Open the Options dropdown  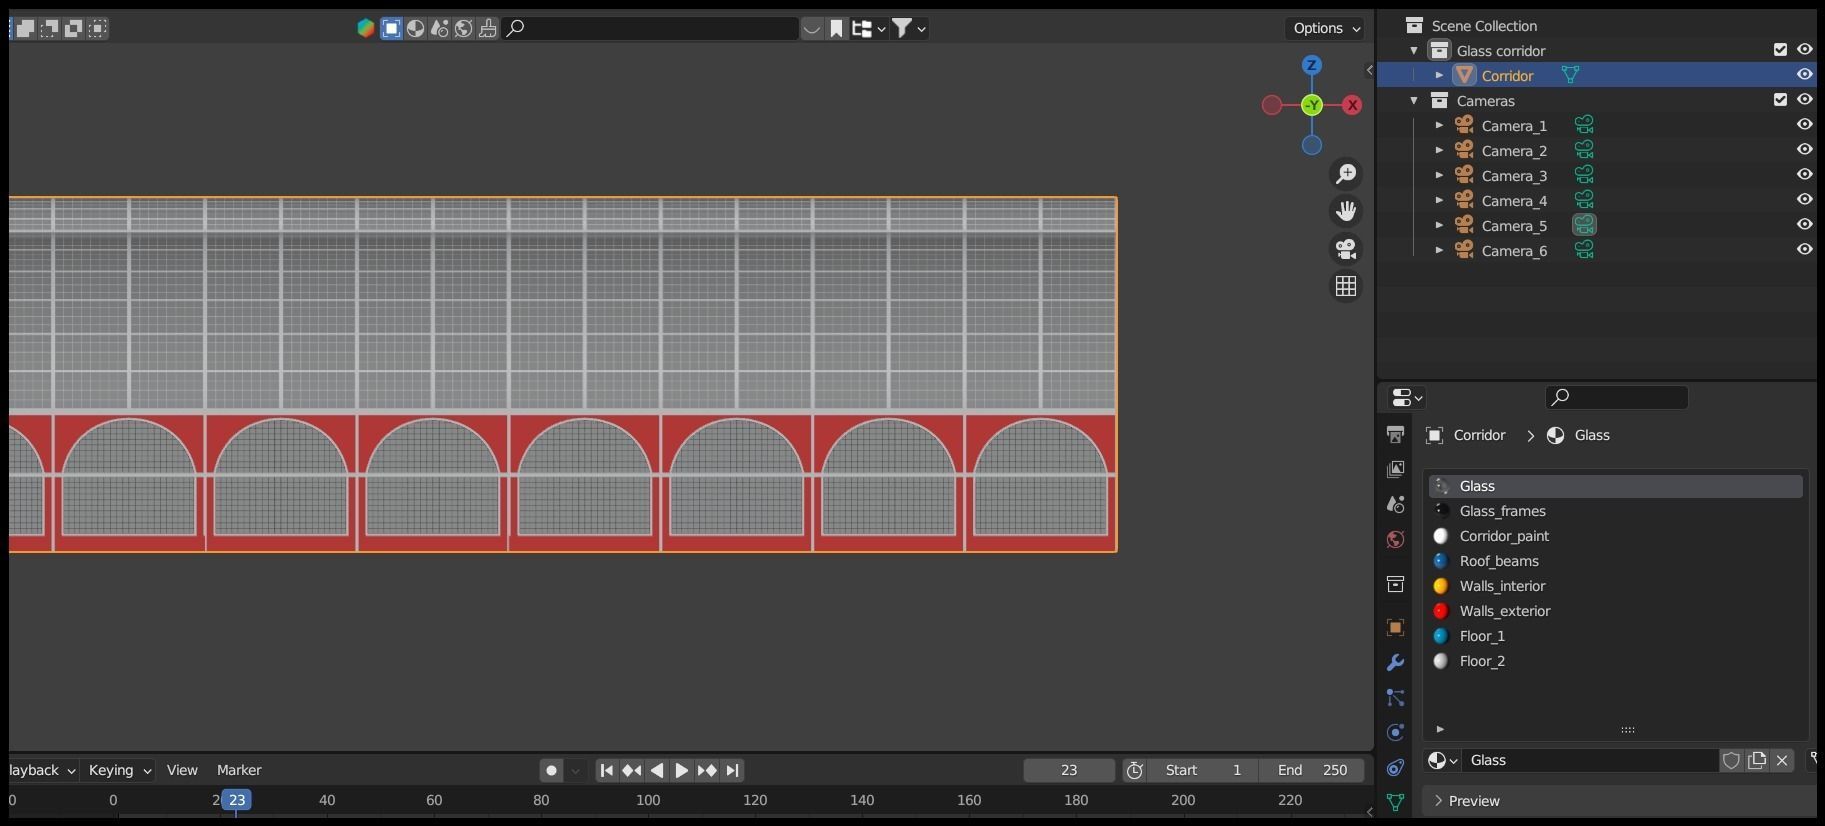point(1325,28)
